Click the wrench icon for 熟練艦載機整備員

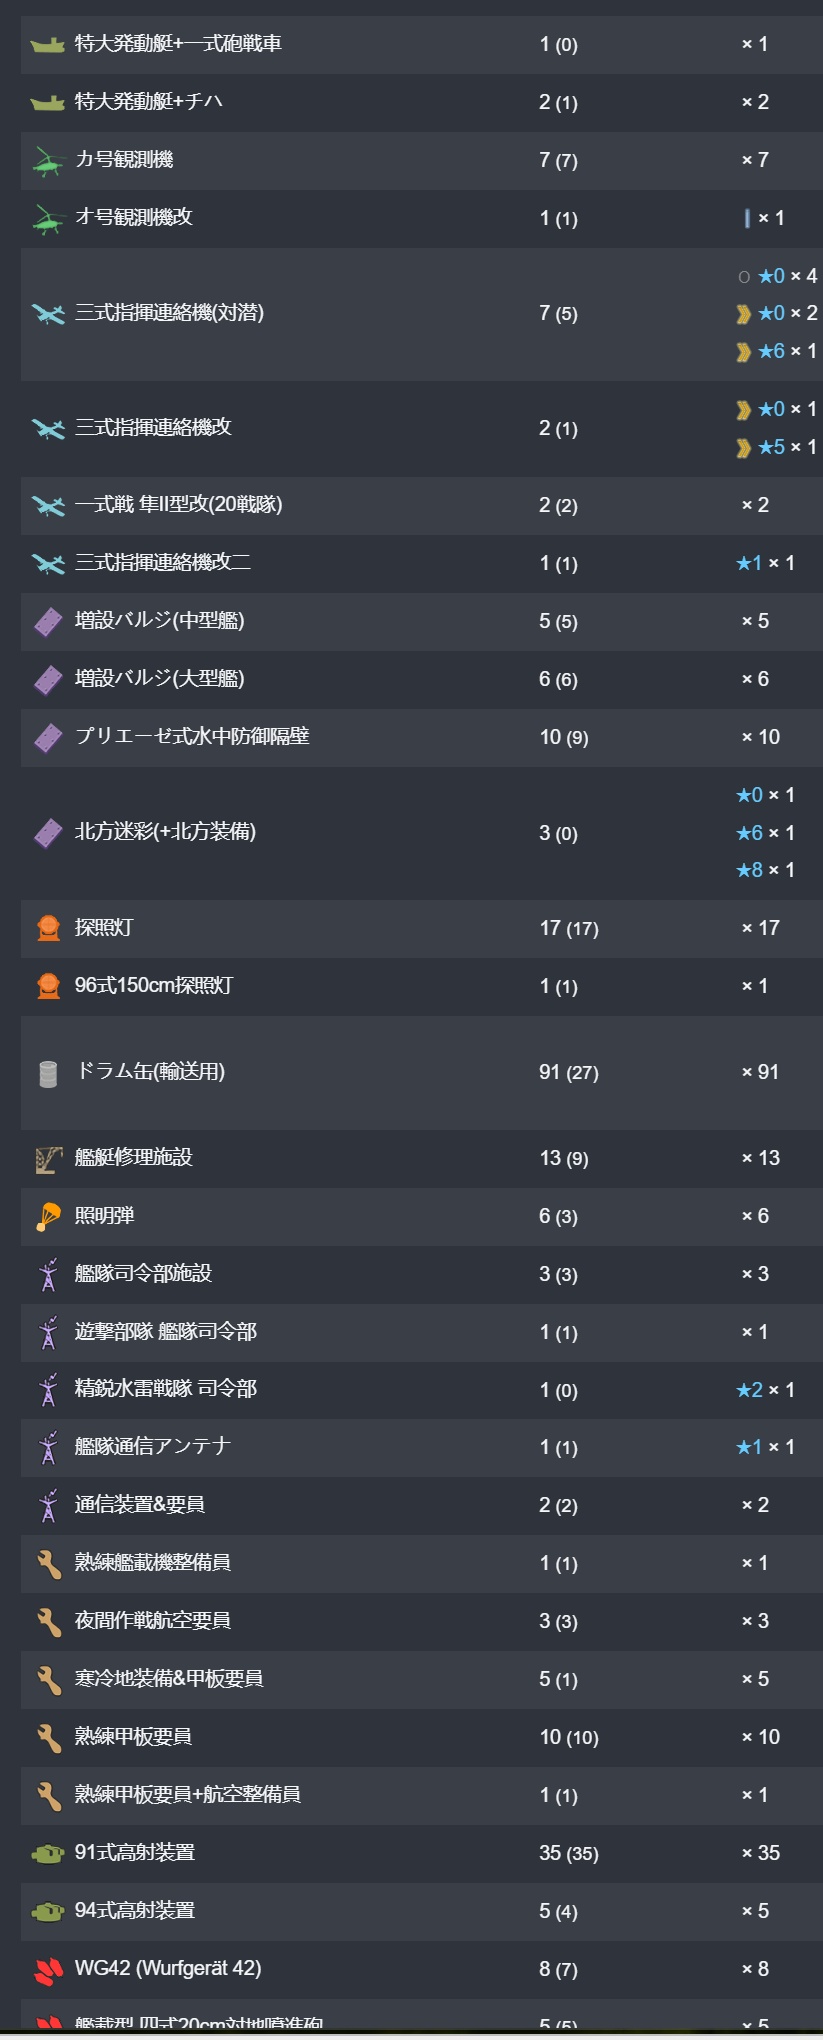48,1563
